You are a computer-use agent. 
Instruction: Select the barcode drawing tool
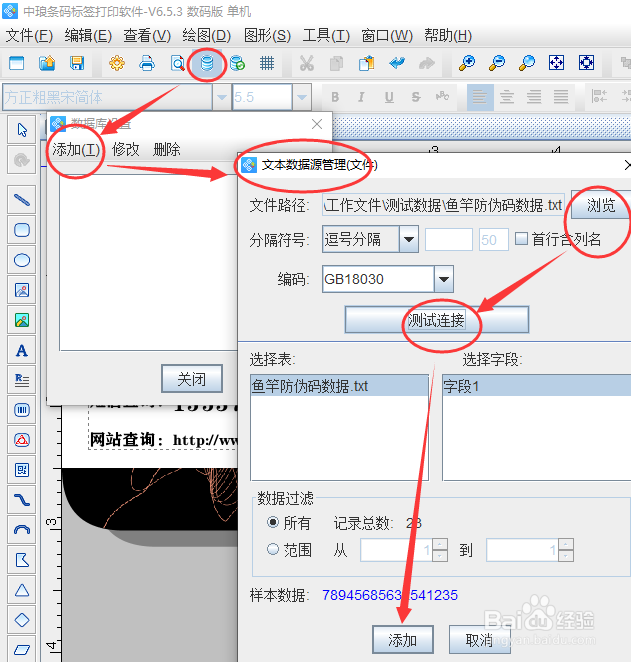coord(22,410)
